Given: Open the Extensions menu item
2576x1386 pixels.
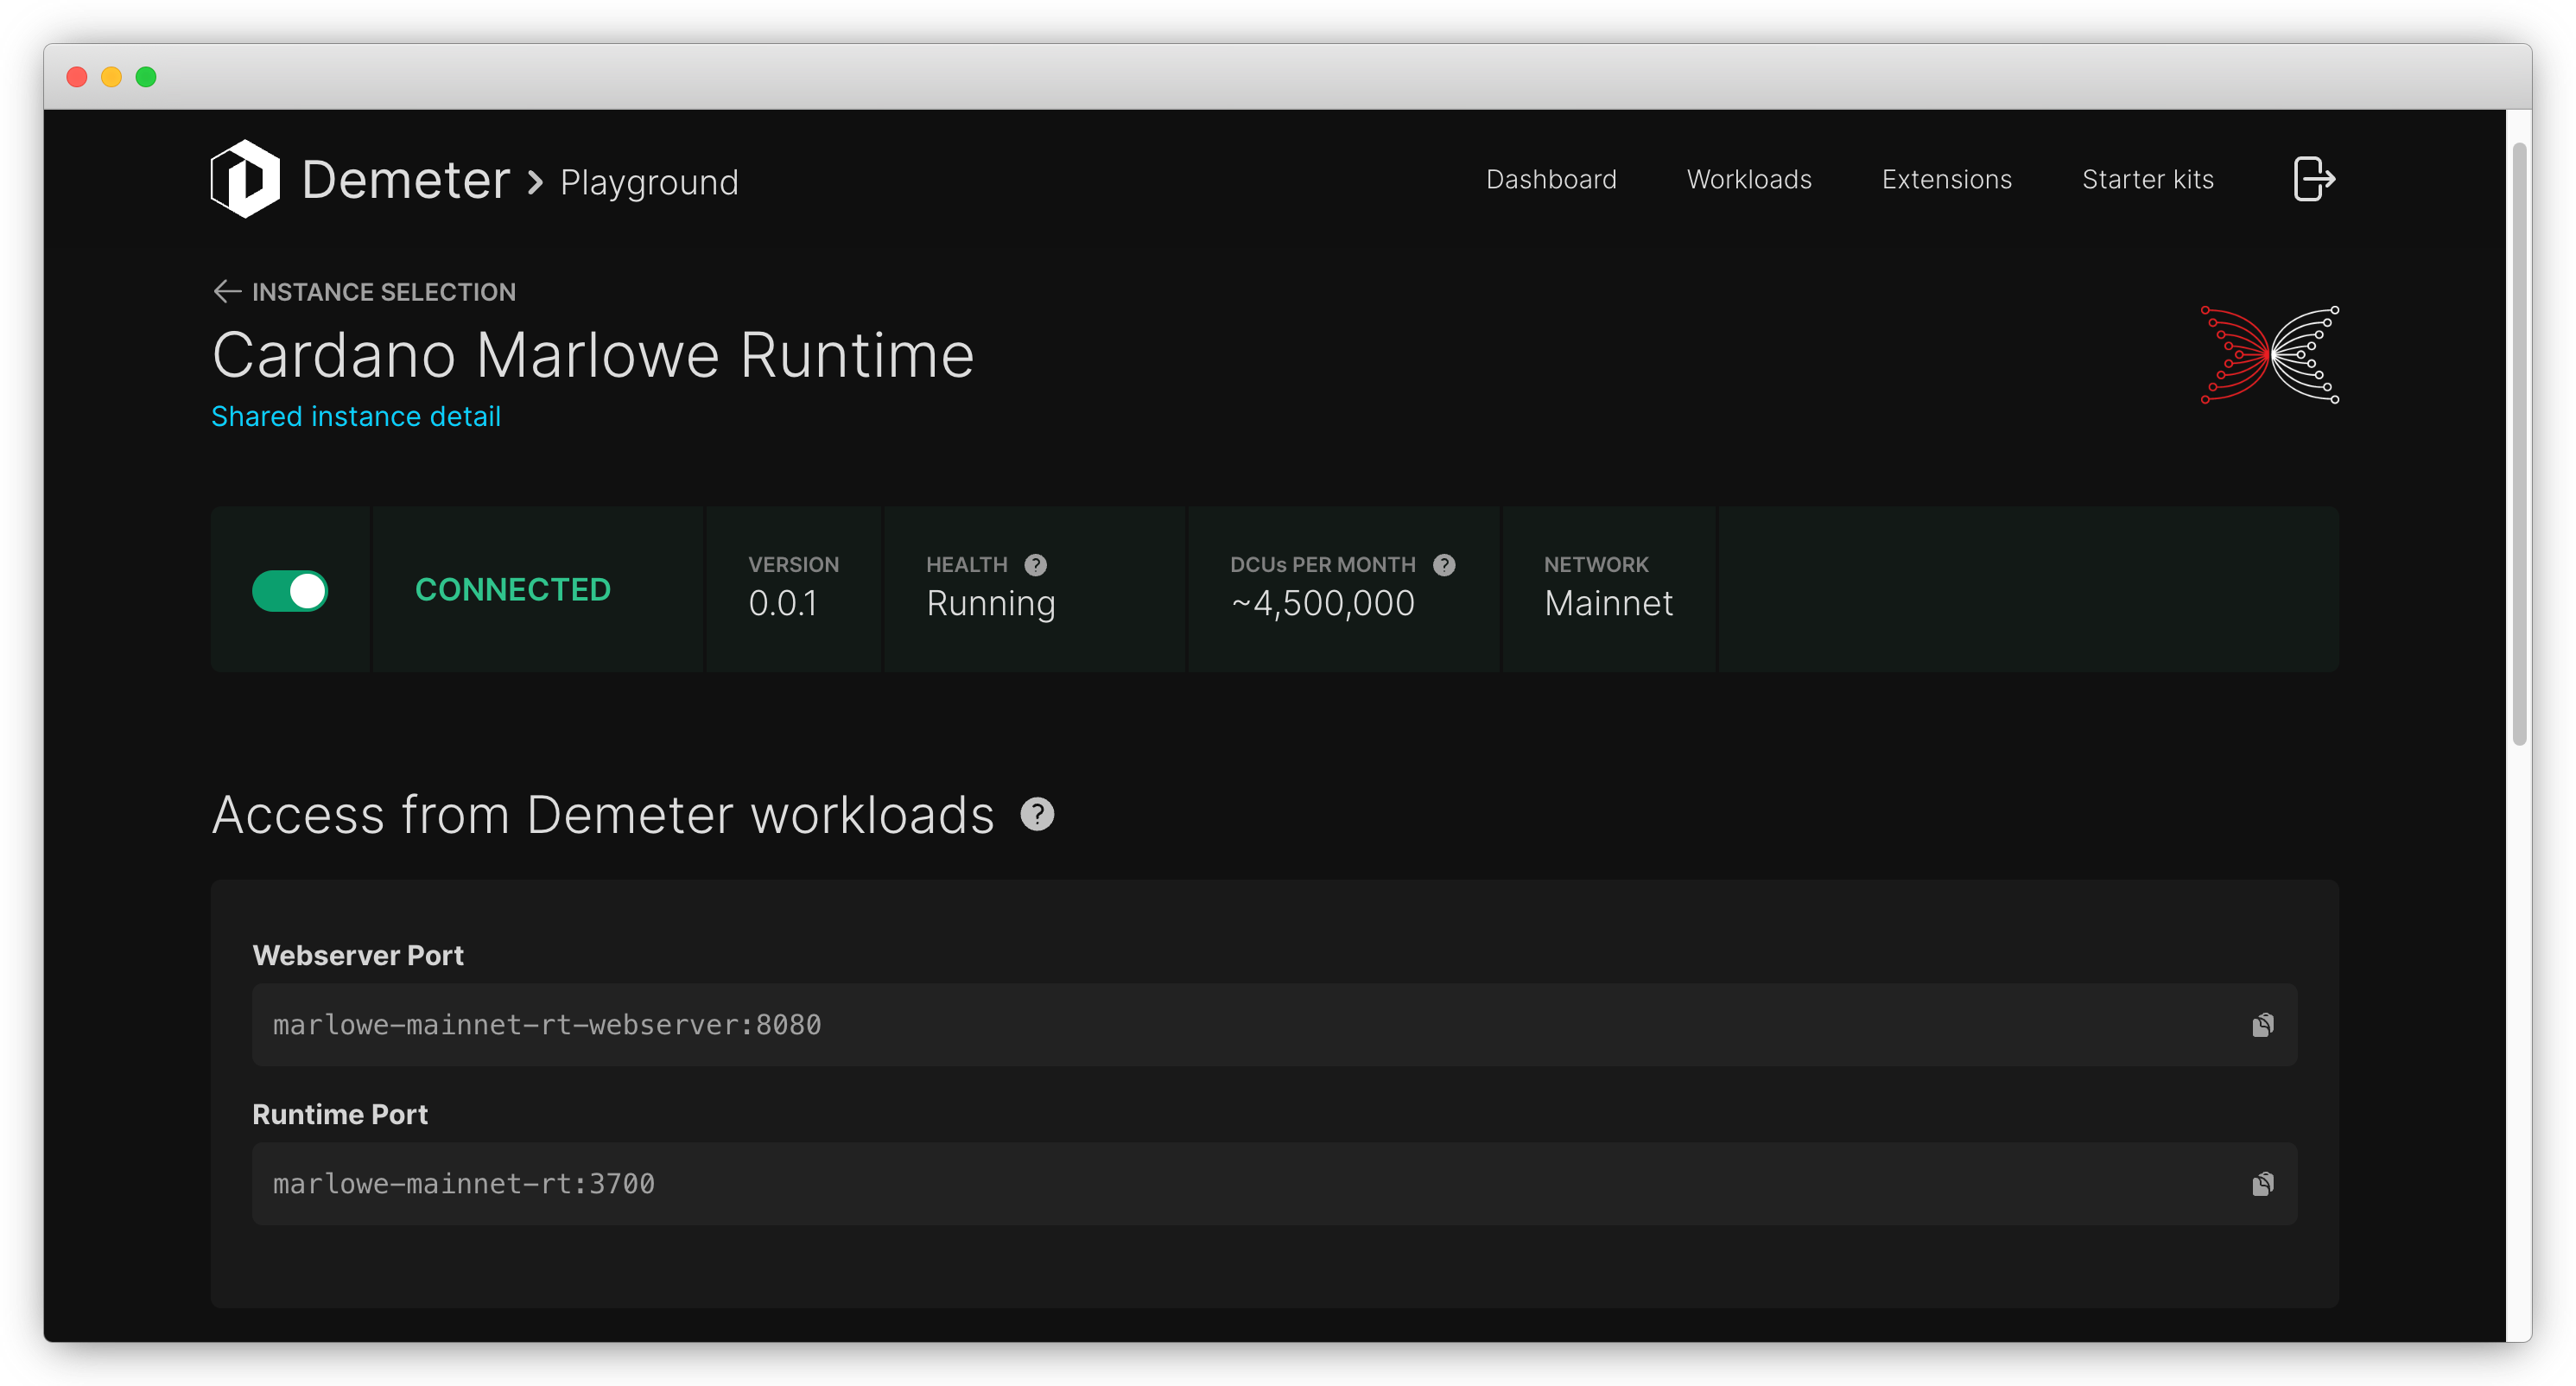Looking at the screenshot, I should 1946,179.
